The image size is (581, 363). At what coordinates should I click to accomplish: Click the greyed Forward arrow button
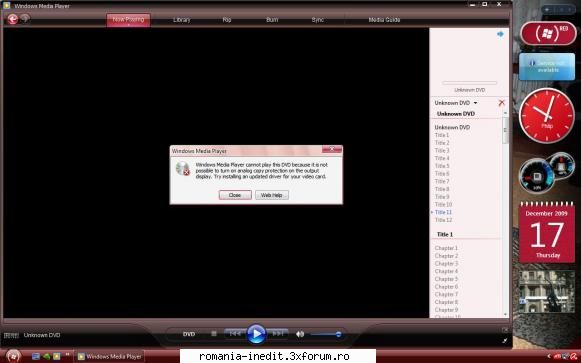25,18
